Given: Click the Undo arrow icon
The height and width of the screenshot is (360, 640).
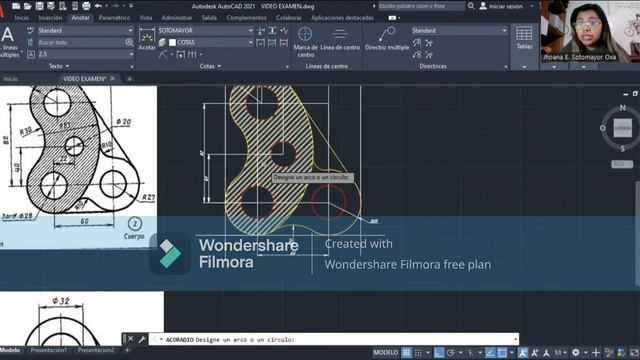Looking at the screenshot, I should tap(98, 6).
